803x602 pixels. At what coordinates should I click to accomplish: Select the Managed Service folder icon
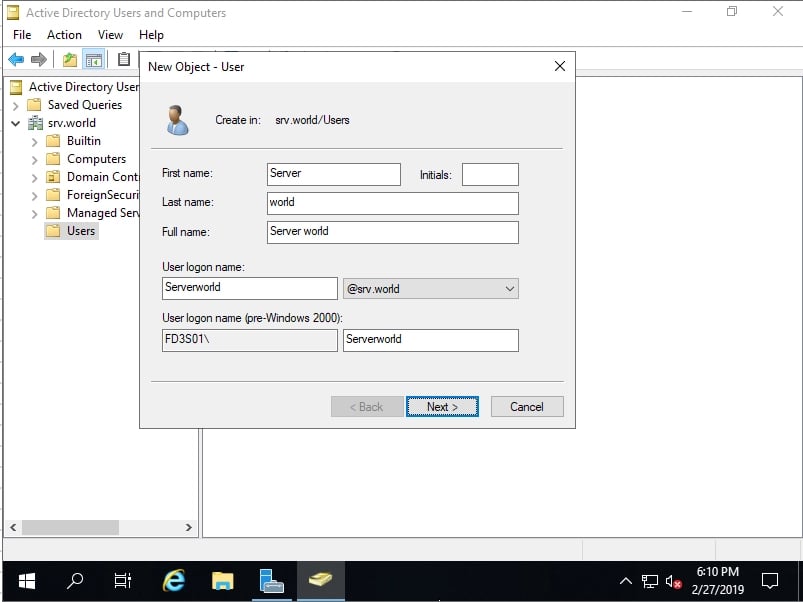(53, 213)
